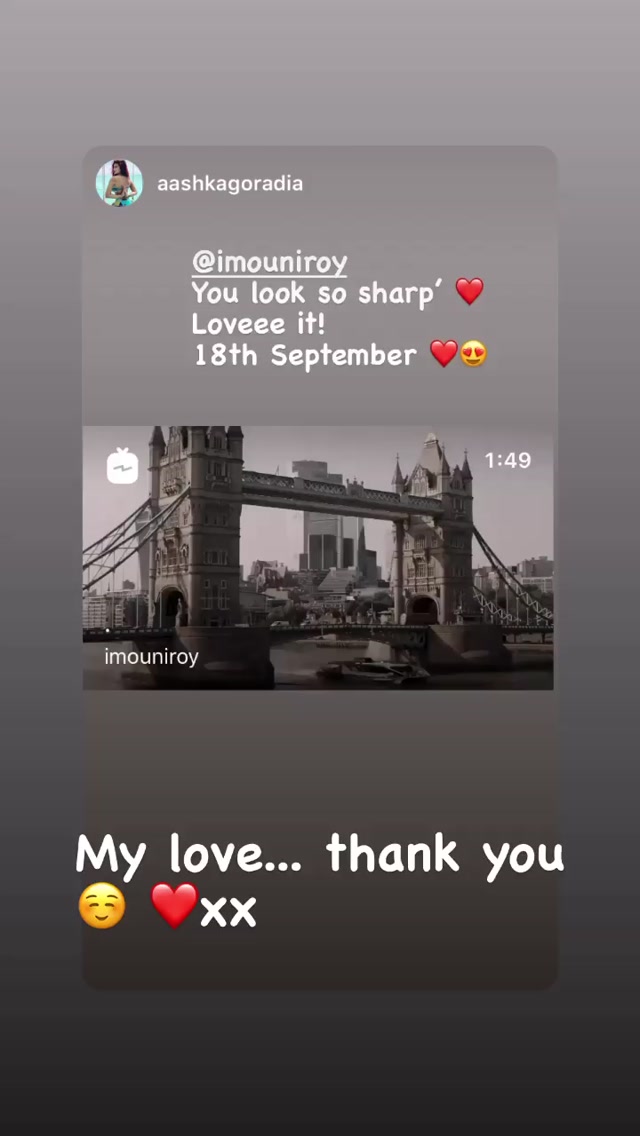Tap the "xx" text after the heart
Screen dimensions: 640x1136
[x=228, y=912]
